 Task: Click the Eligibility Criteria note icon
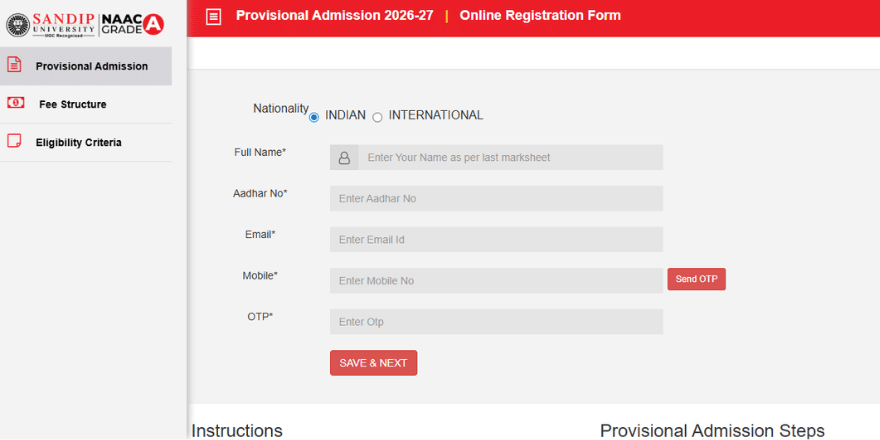[14, 141]
